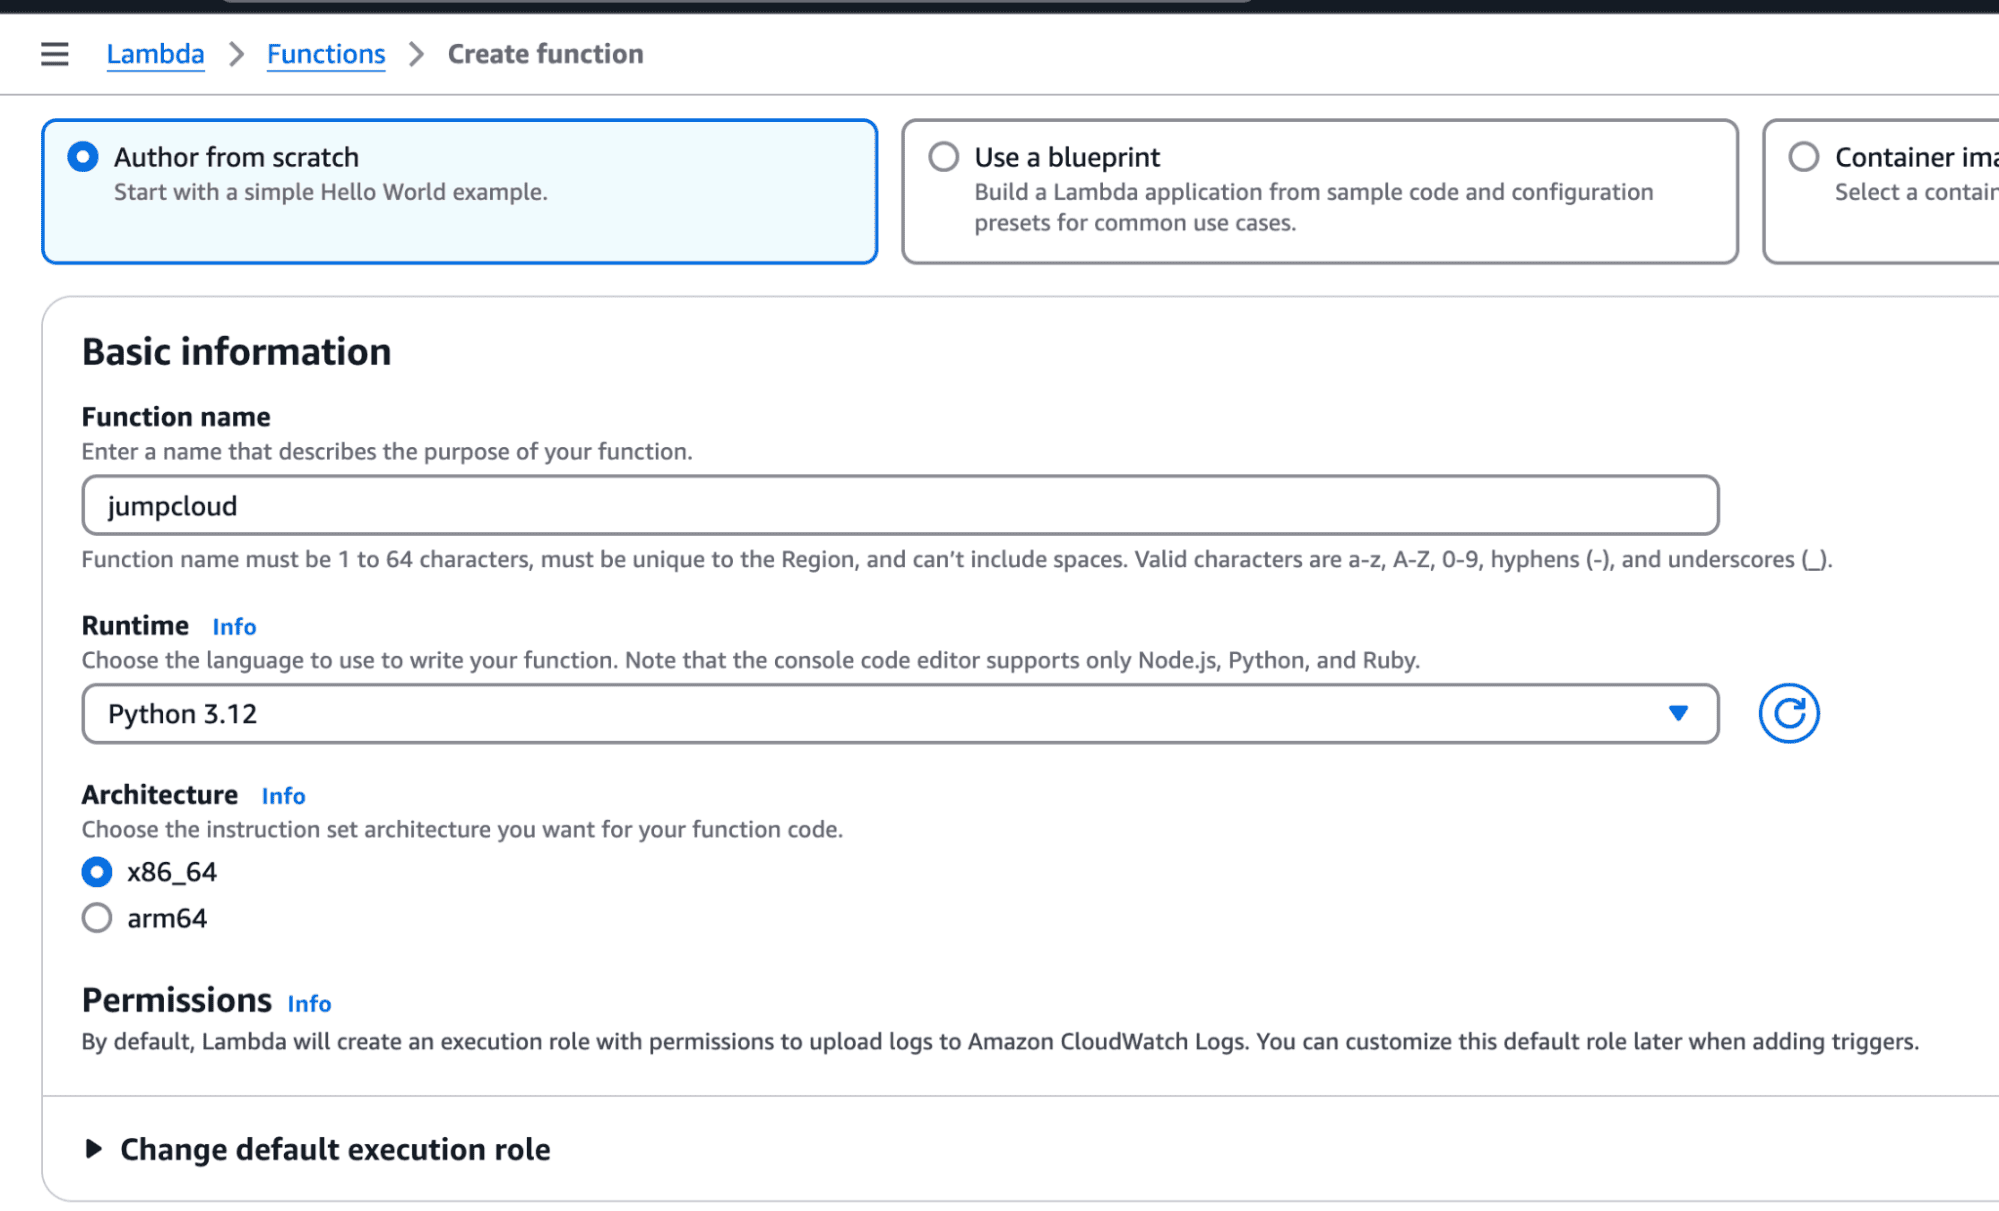
Task: Click the "Author from scratch" card
Action: [459, 190]
